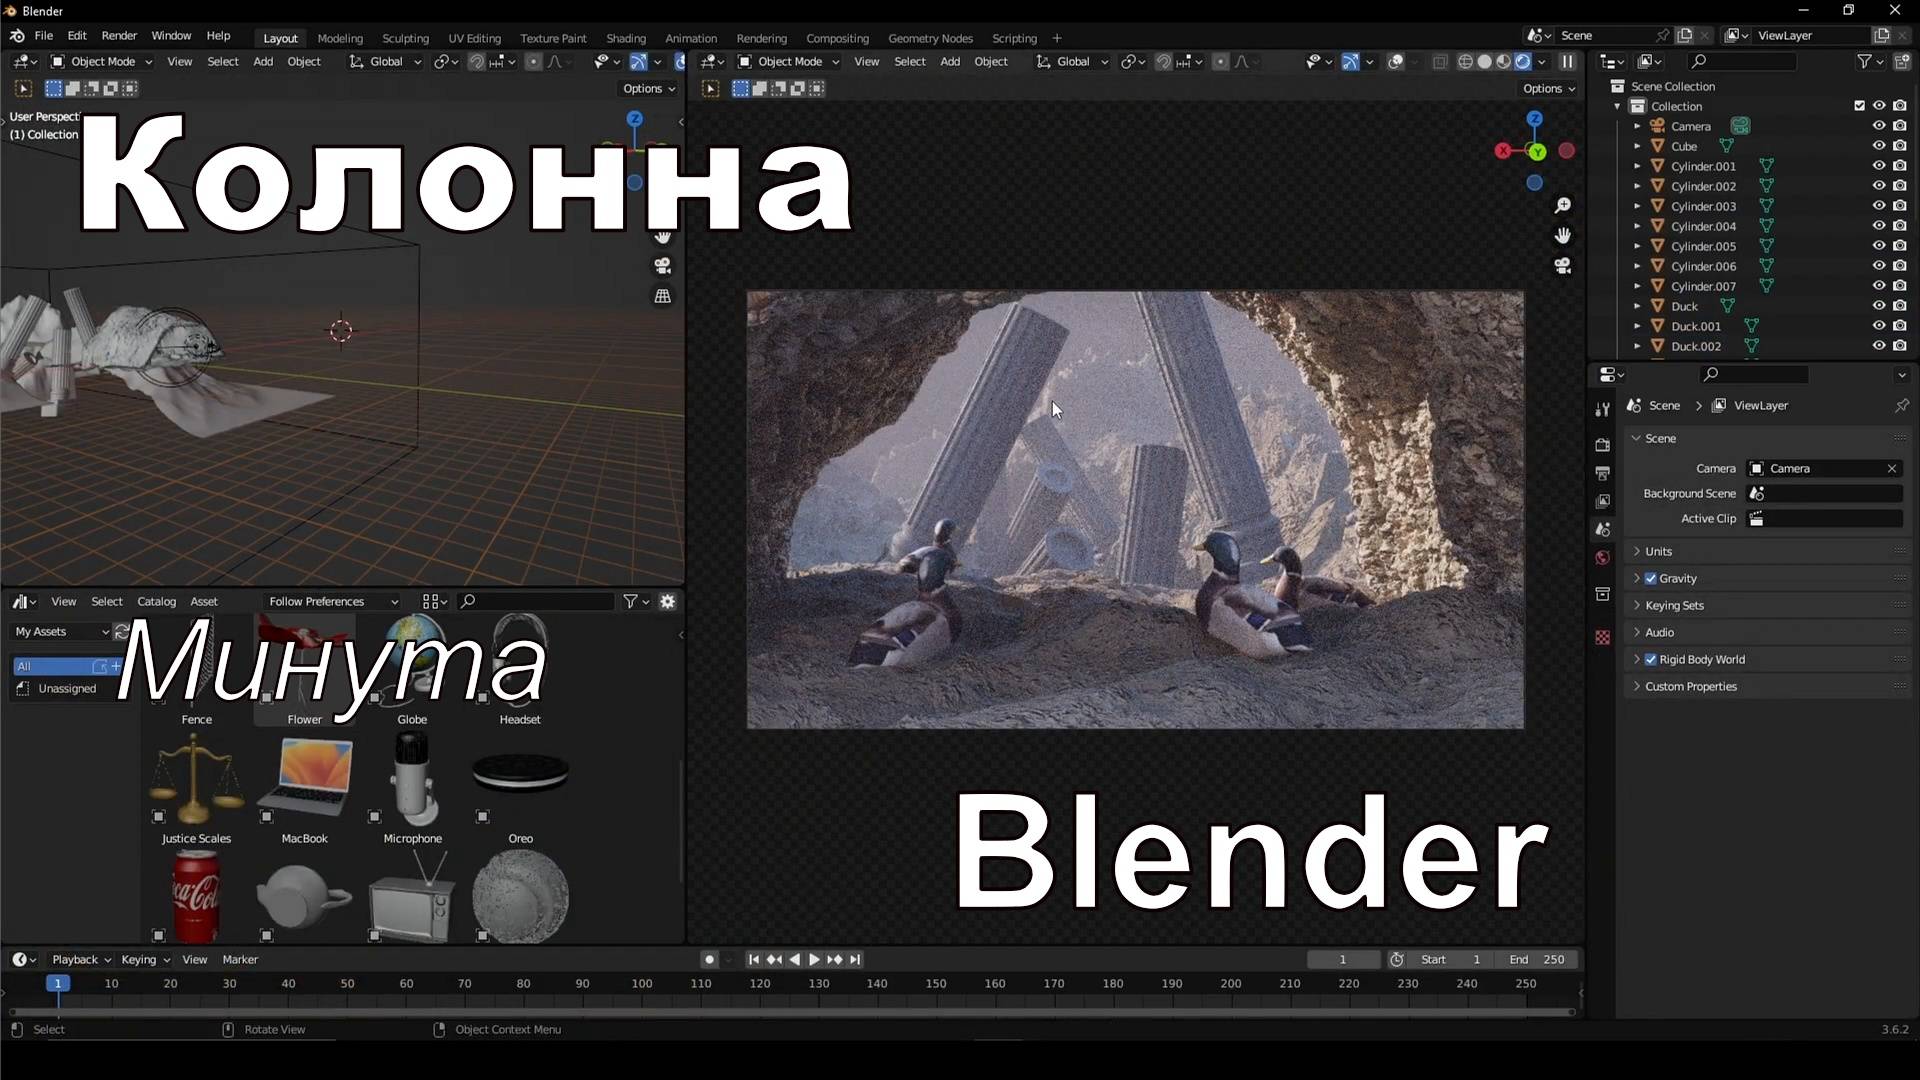The height and width of the screenshot is (1080, 1920).
Task: Play the animation in timeline
Action: (814, 959)
